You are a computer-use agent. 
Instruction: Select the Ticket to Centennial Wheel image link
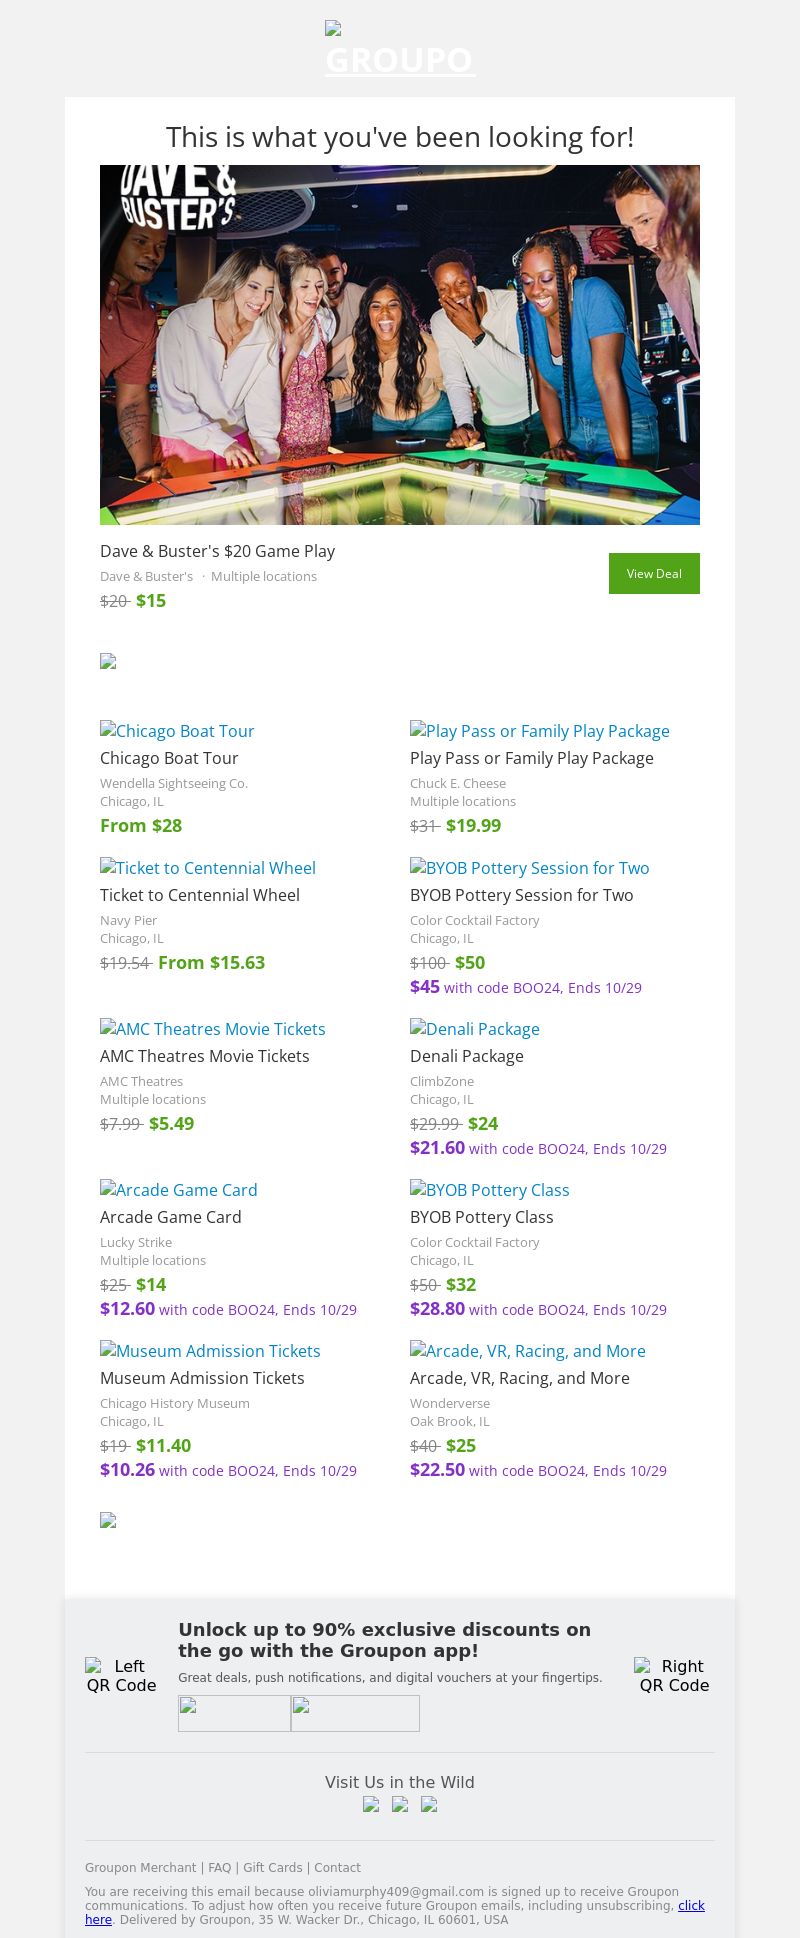208,868
